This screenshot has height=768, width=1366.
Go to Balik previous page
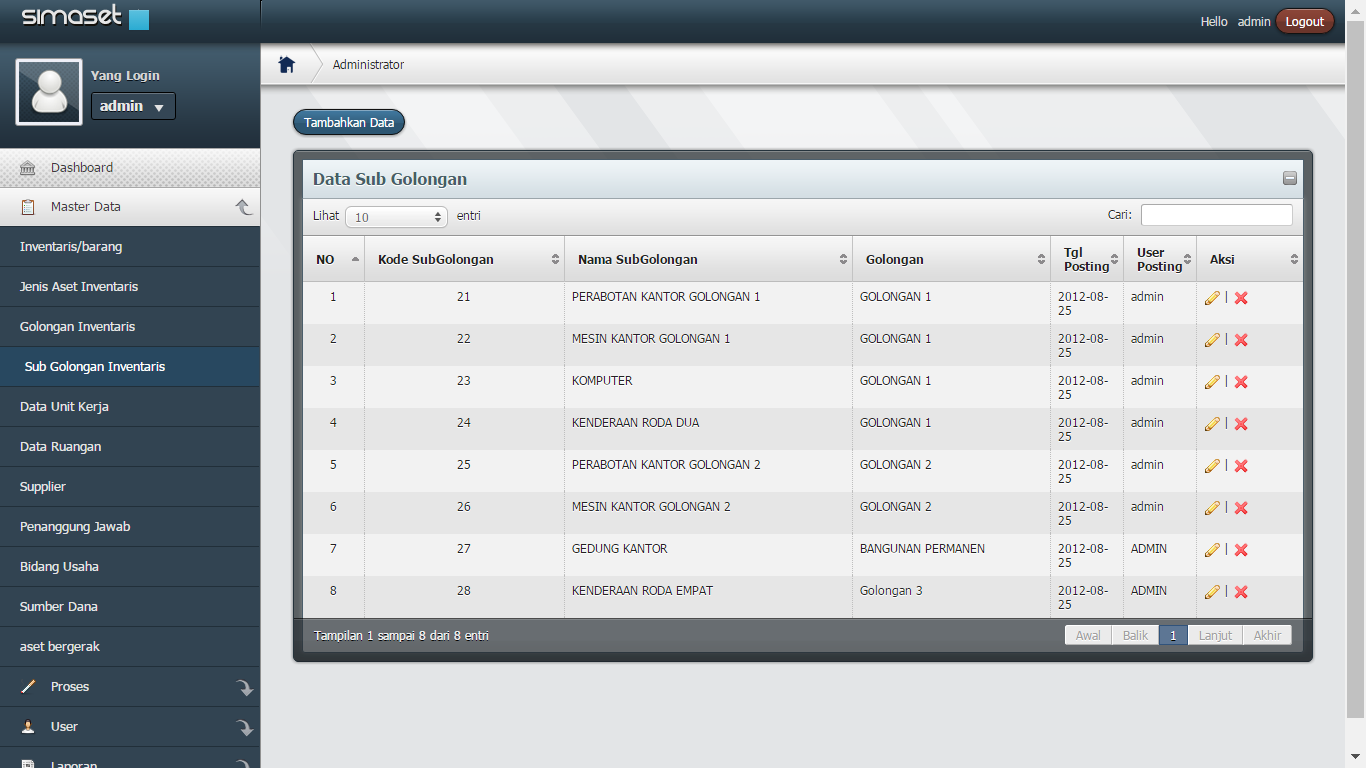pos(1136,635)
